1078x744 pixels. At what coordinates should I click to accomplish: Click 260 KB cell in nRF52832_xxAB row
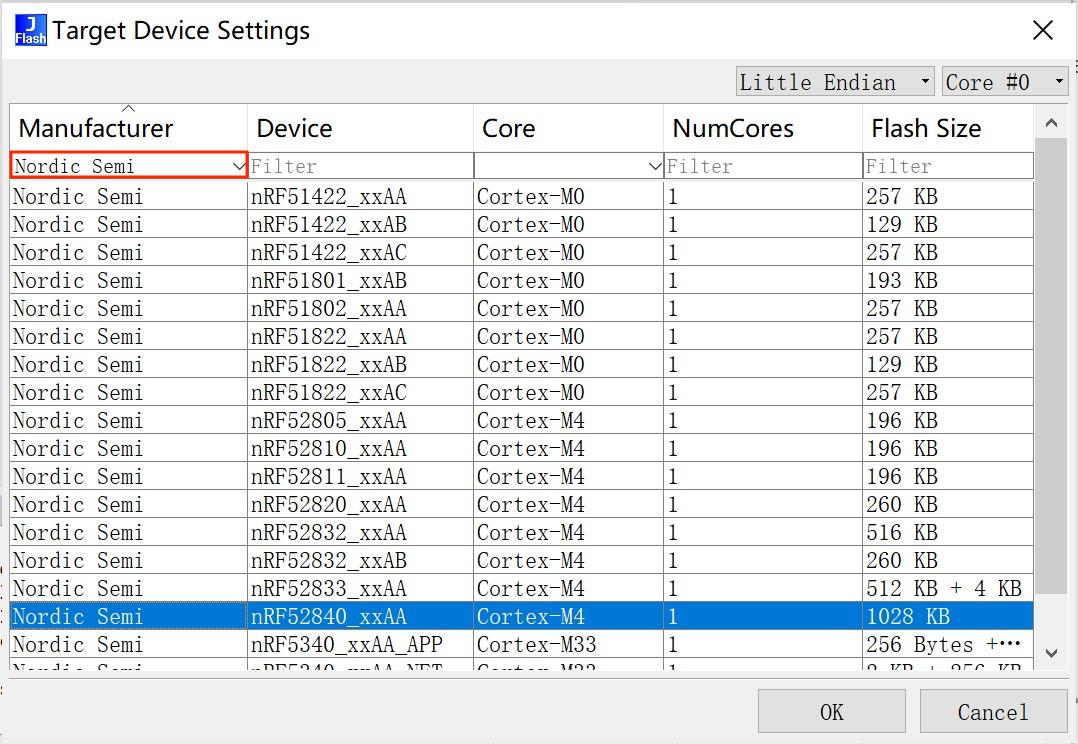[948, 560]
